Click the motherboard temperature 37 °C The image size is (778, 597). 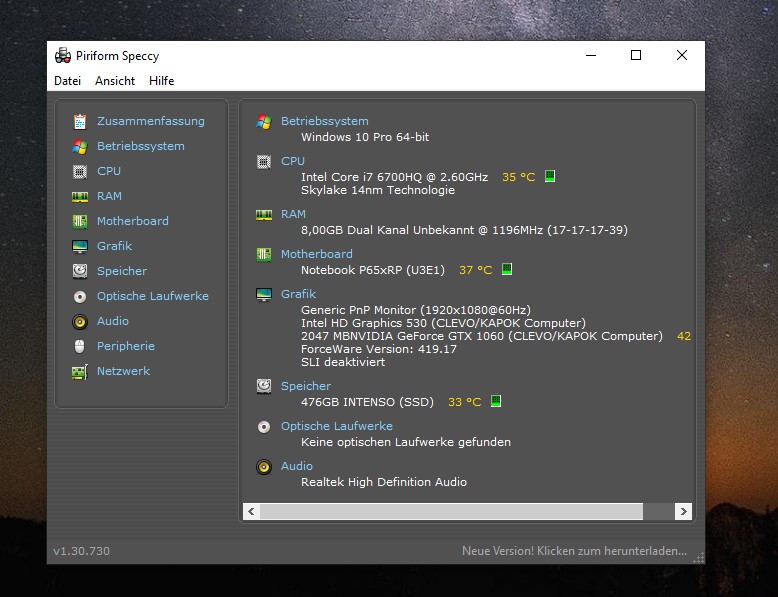click(476, 270)
